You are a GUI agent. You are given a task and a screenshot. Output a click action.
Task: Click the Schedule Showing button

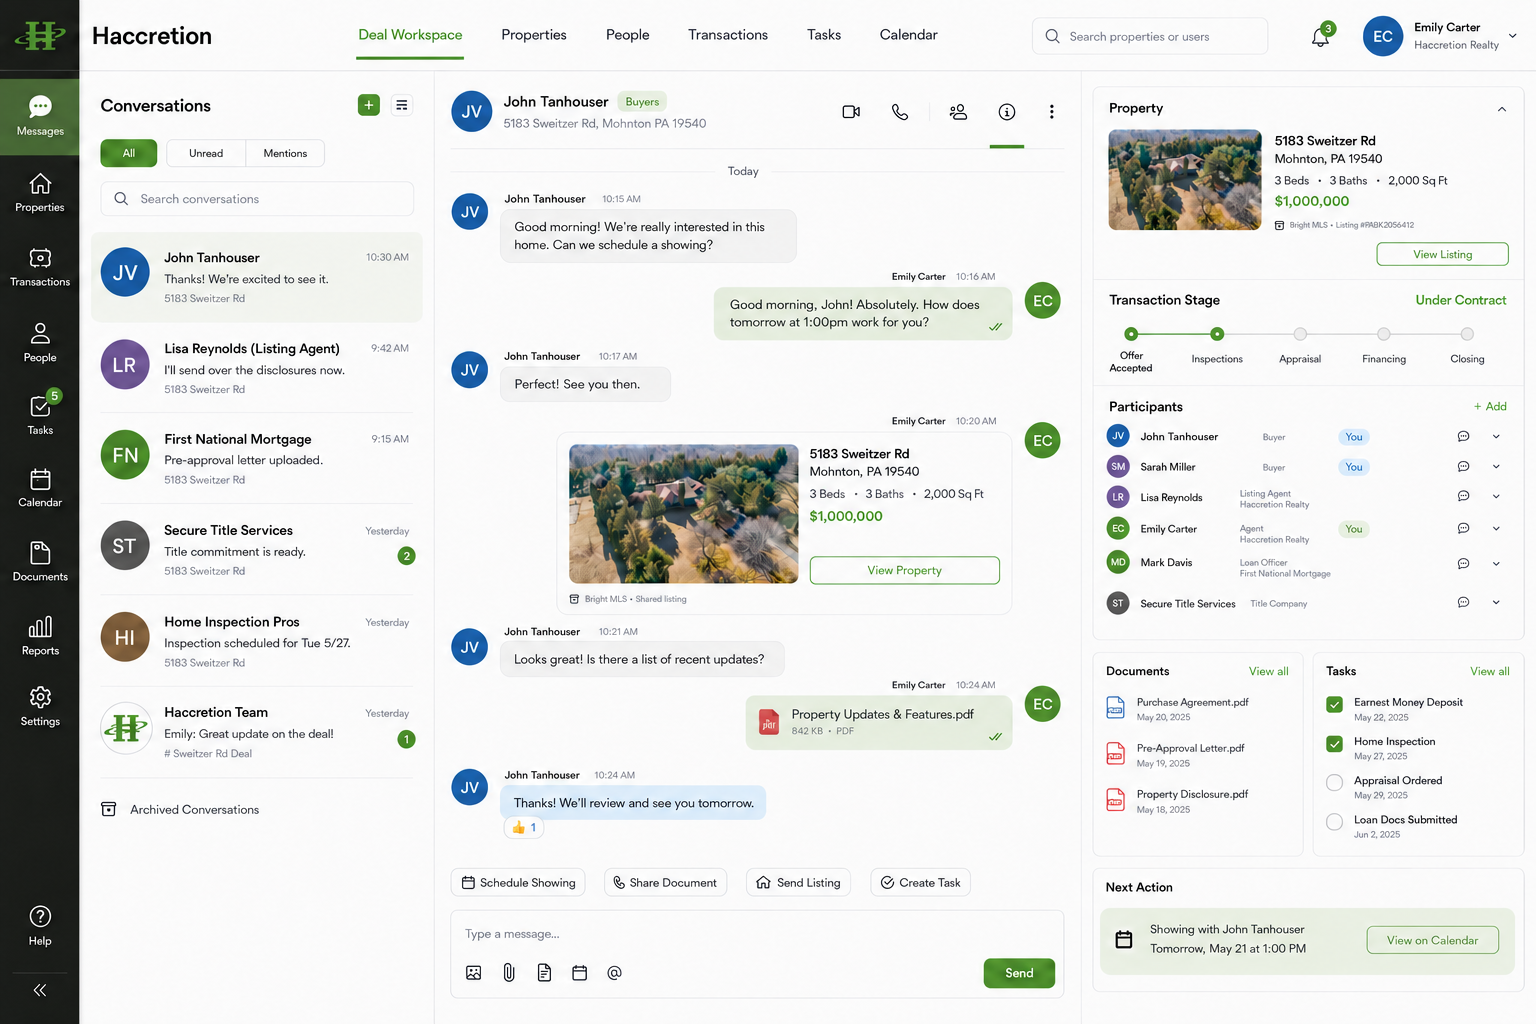518,883
